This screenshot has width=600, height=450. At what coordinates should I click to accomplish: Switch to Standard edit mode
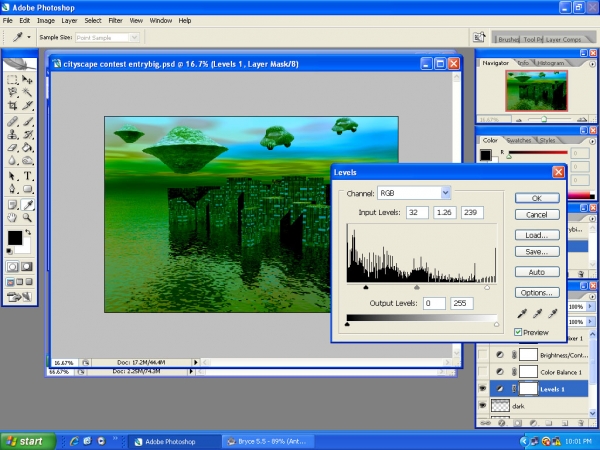click(12, 266)
